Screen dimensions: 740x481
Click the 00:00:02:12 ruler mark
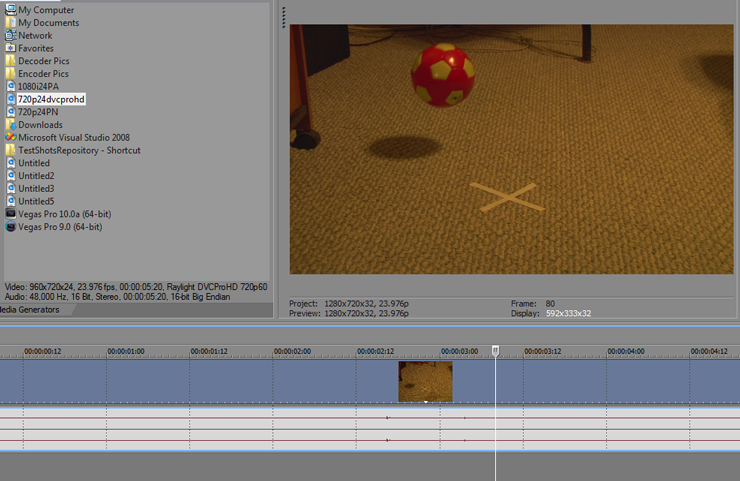tap(376, 351)
